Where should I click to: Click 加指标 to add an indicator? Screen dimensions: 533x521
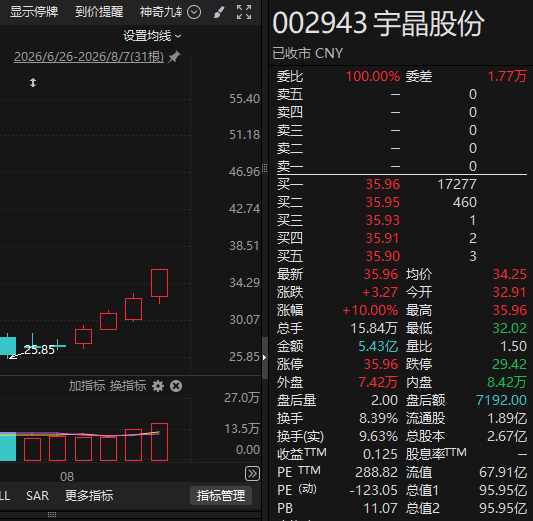point(87,386)
